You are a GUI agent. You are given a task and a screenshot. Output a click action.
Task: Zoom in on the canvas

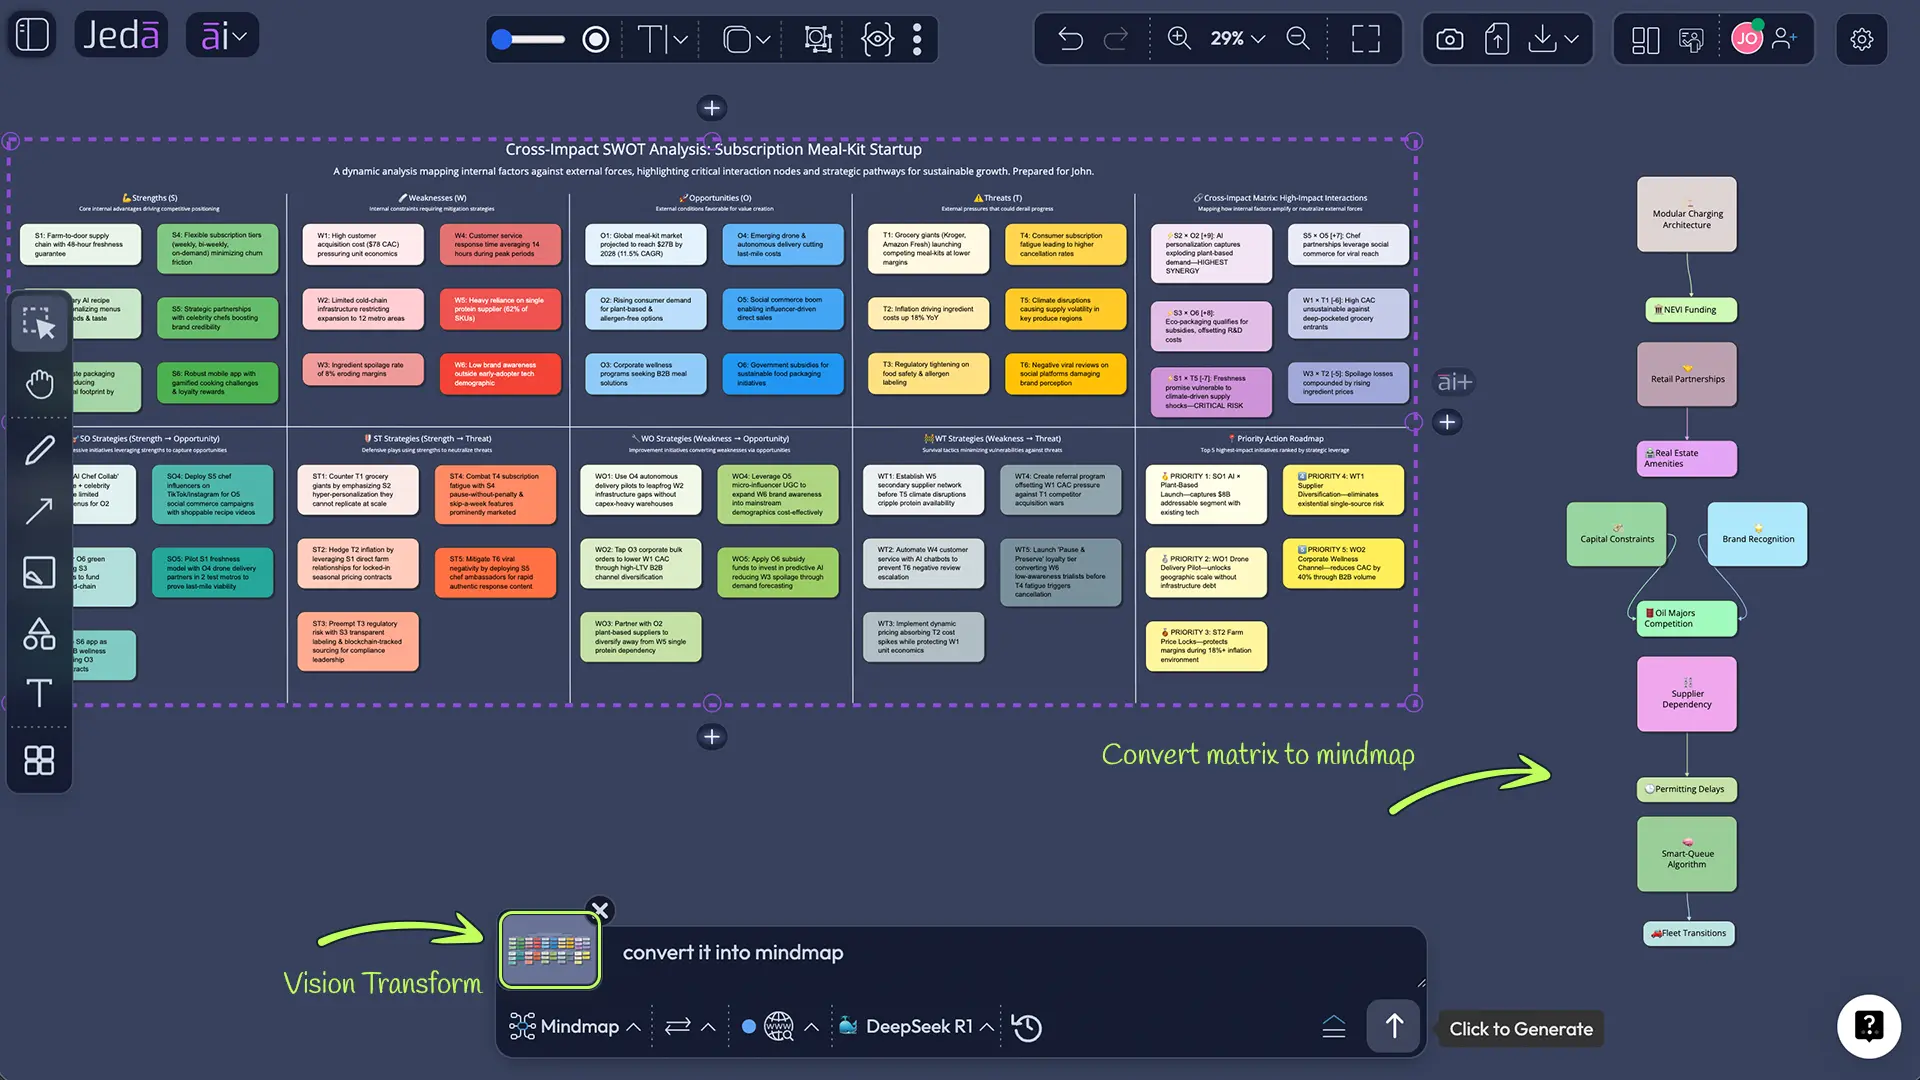(x=1179, y=38)
